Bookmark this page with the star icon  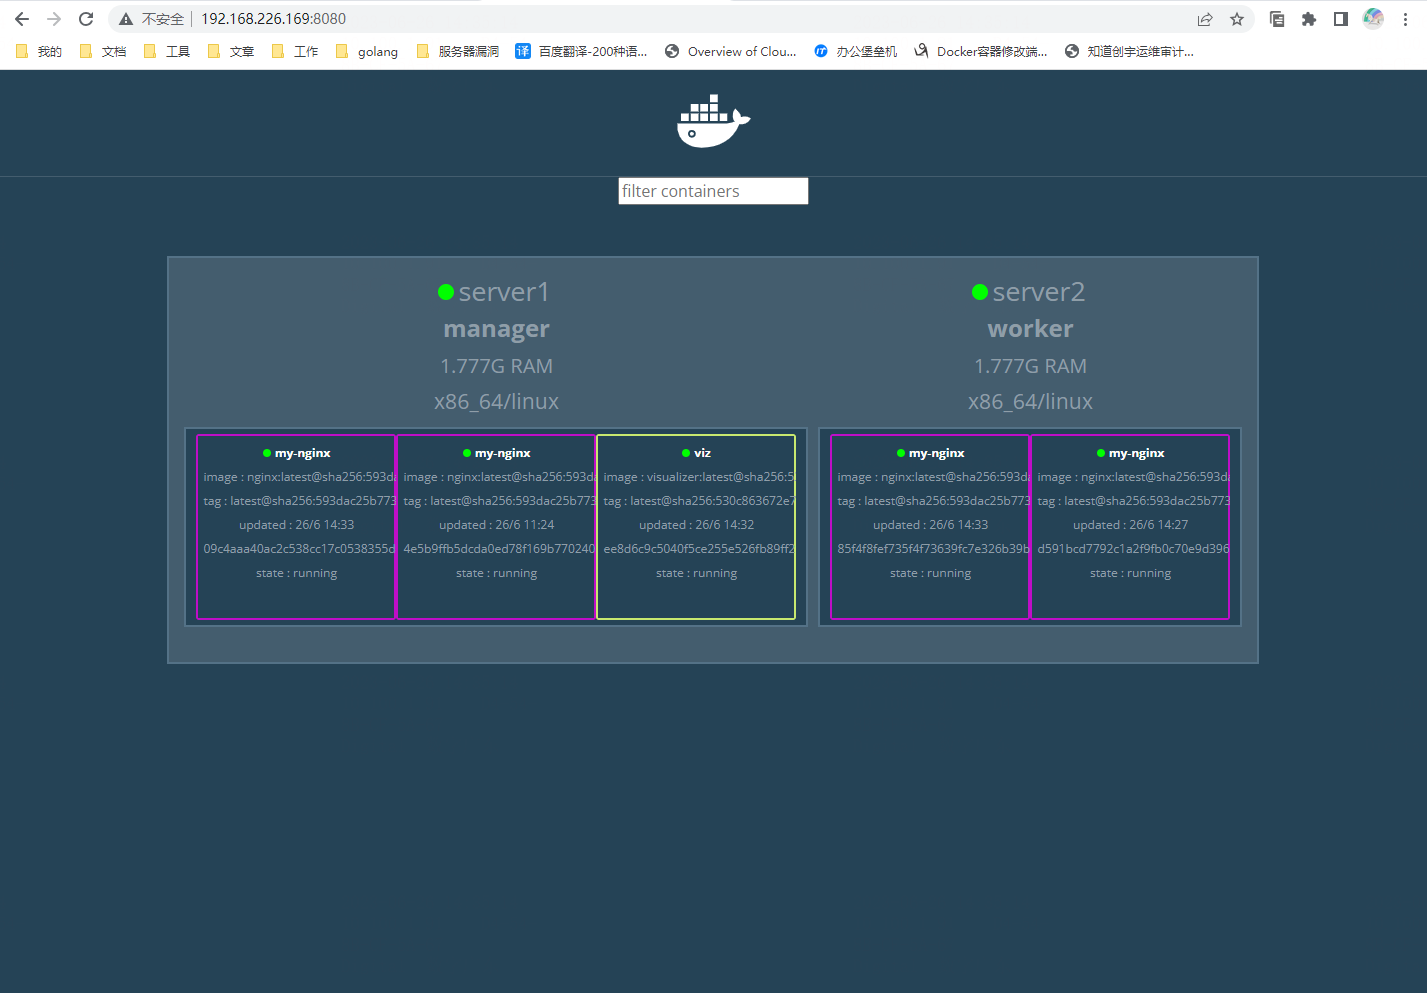[x=1237, y=19]
